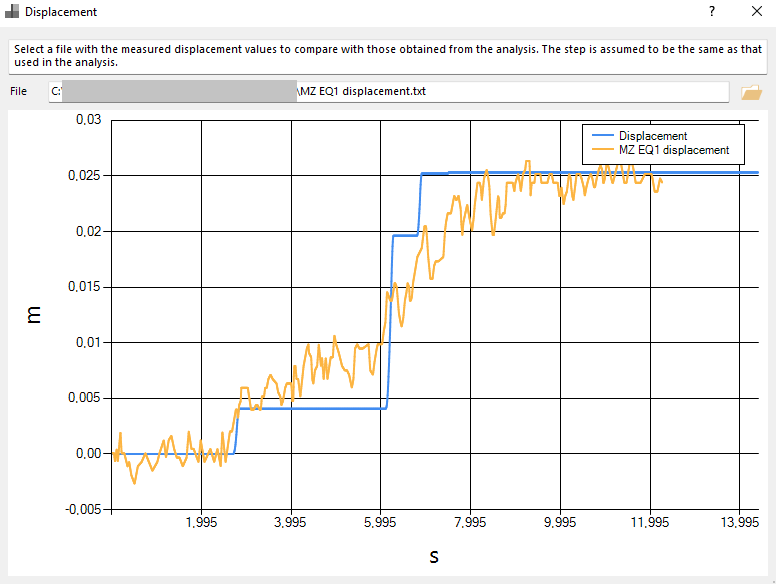Open the browse folder icon for file
Viewport: 776px width, 584px height.
pyautogui.click(x=751, y=92)
